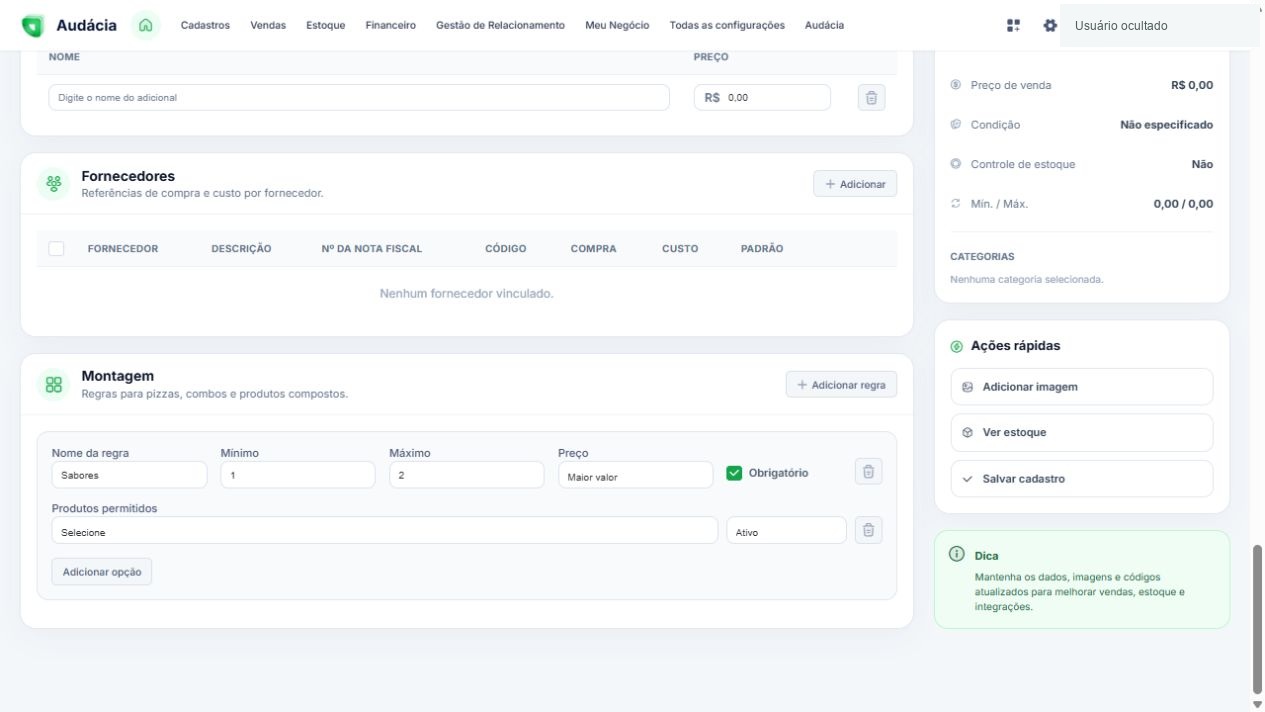
Task: Click the Nº DA NOTA FISCAL column header
Action: pyautogui.click(x=372, y=249)
